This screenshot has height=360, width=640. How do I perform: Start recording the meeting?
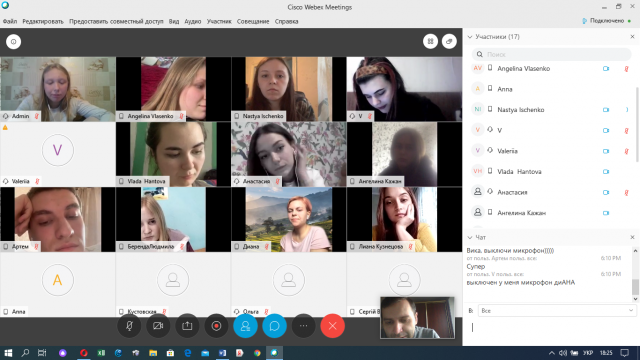point(216,326)
